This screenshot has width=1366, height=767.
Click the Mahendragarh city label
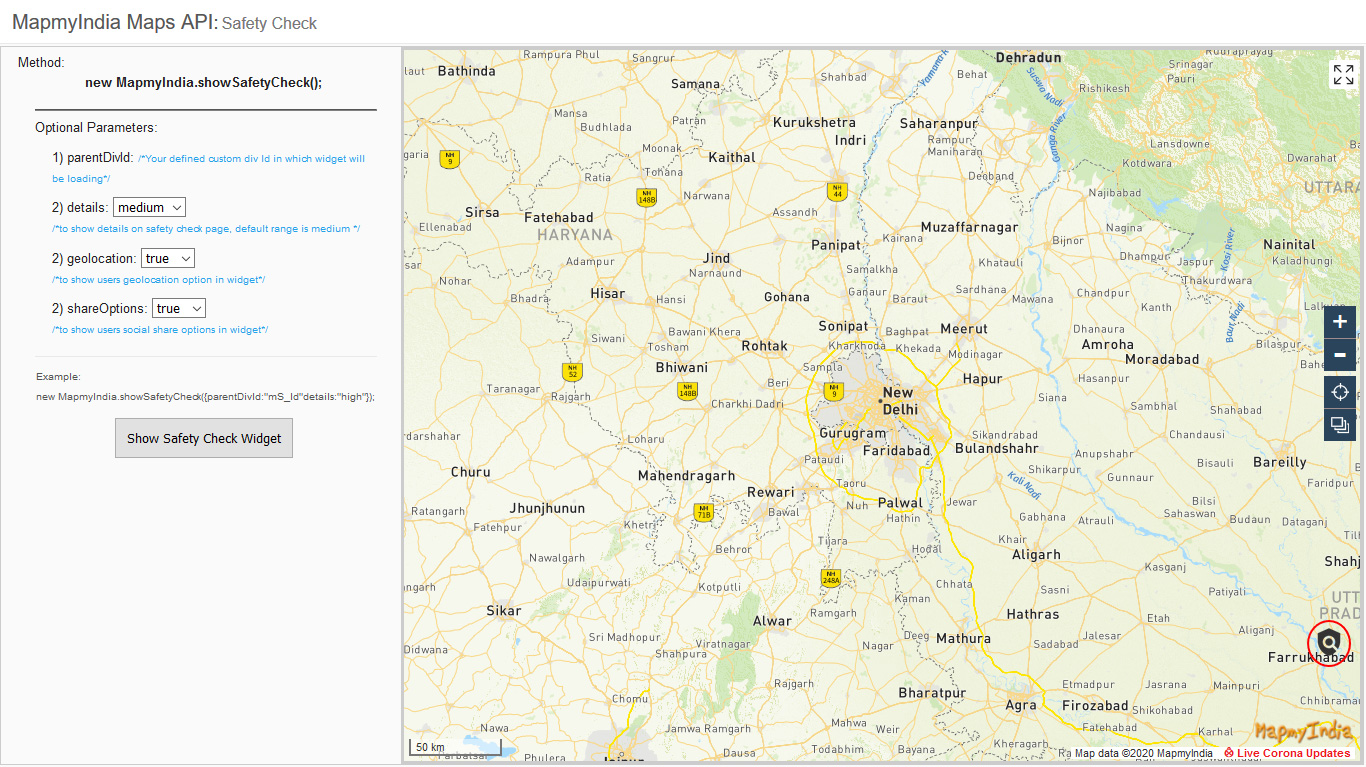pyautogui.click(x=687, y=476)
